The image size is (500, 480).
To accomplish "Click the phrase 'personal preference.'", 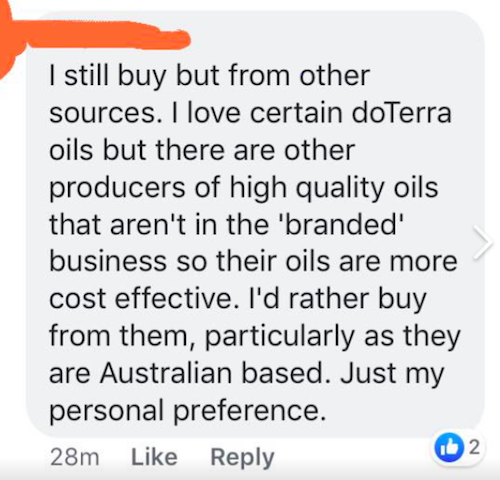I will [187, 411].
